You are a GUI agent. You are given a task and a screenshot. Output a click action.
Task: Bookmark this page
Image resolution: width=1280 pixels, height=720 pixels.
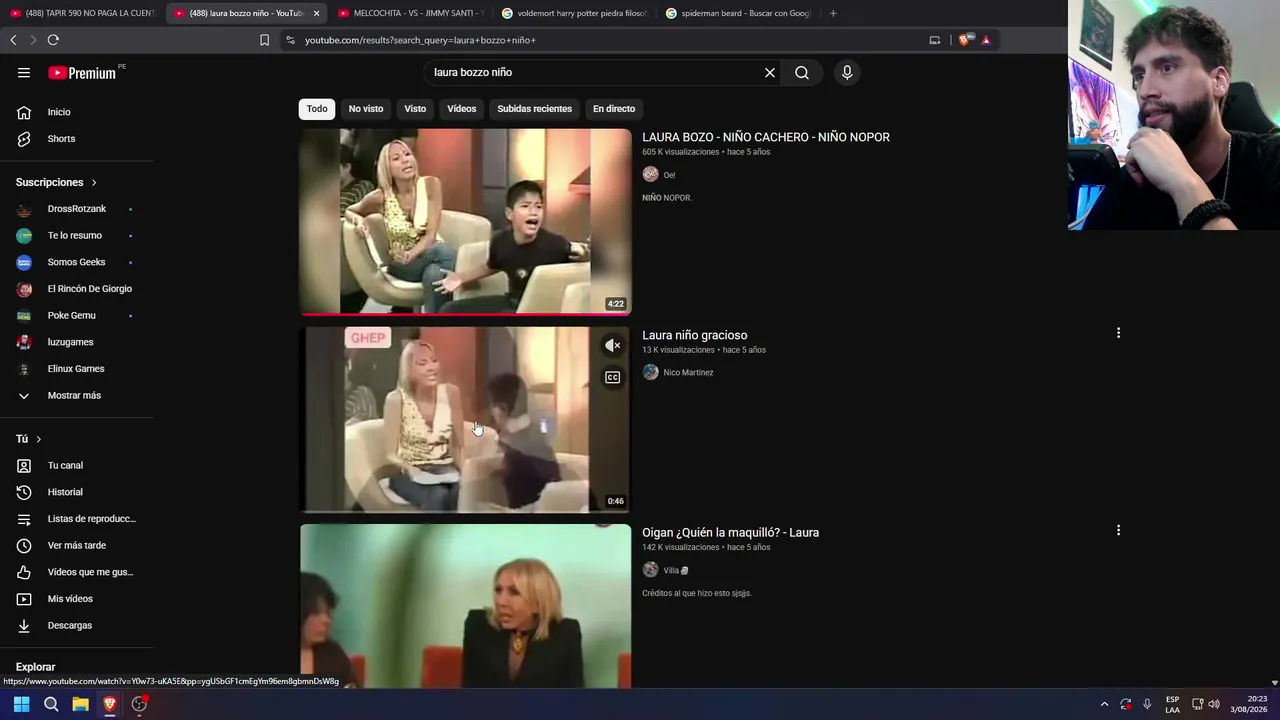[x=264, y=40]
